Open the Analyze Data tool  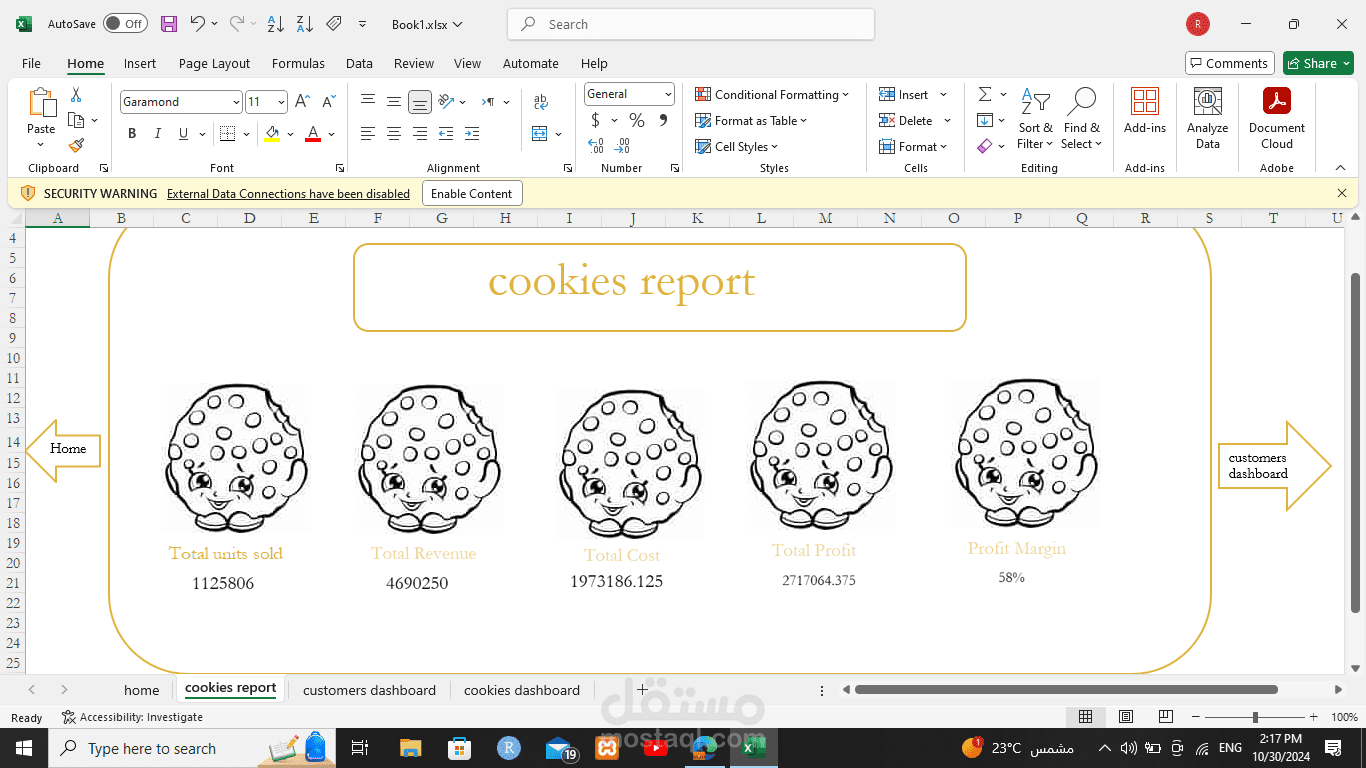point(1208,118)
